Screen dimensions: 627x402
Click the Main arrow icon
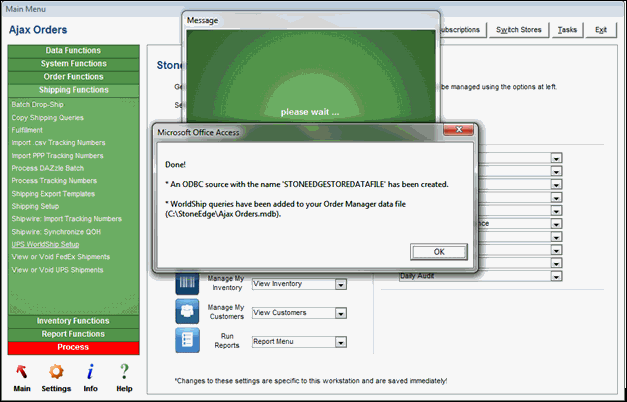pyautogui.click(x=22, y=372)
